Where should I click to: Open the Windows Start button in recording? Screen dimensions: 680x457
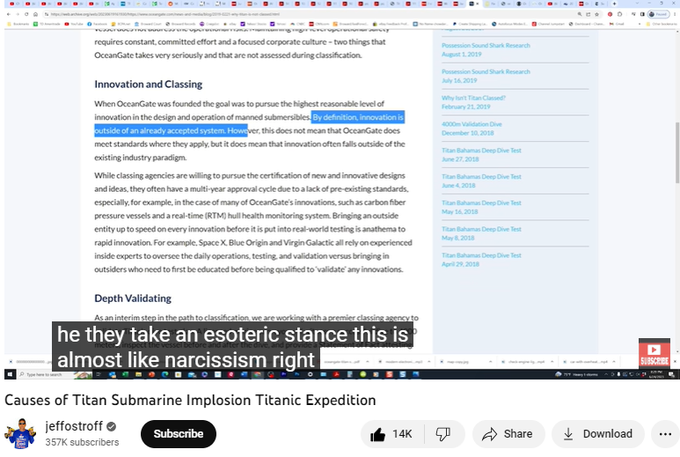click(10, 374)
